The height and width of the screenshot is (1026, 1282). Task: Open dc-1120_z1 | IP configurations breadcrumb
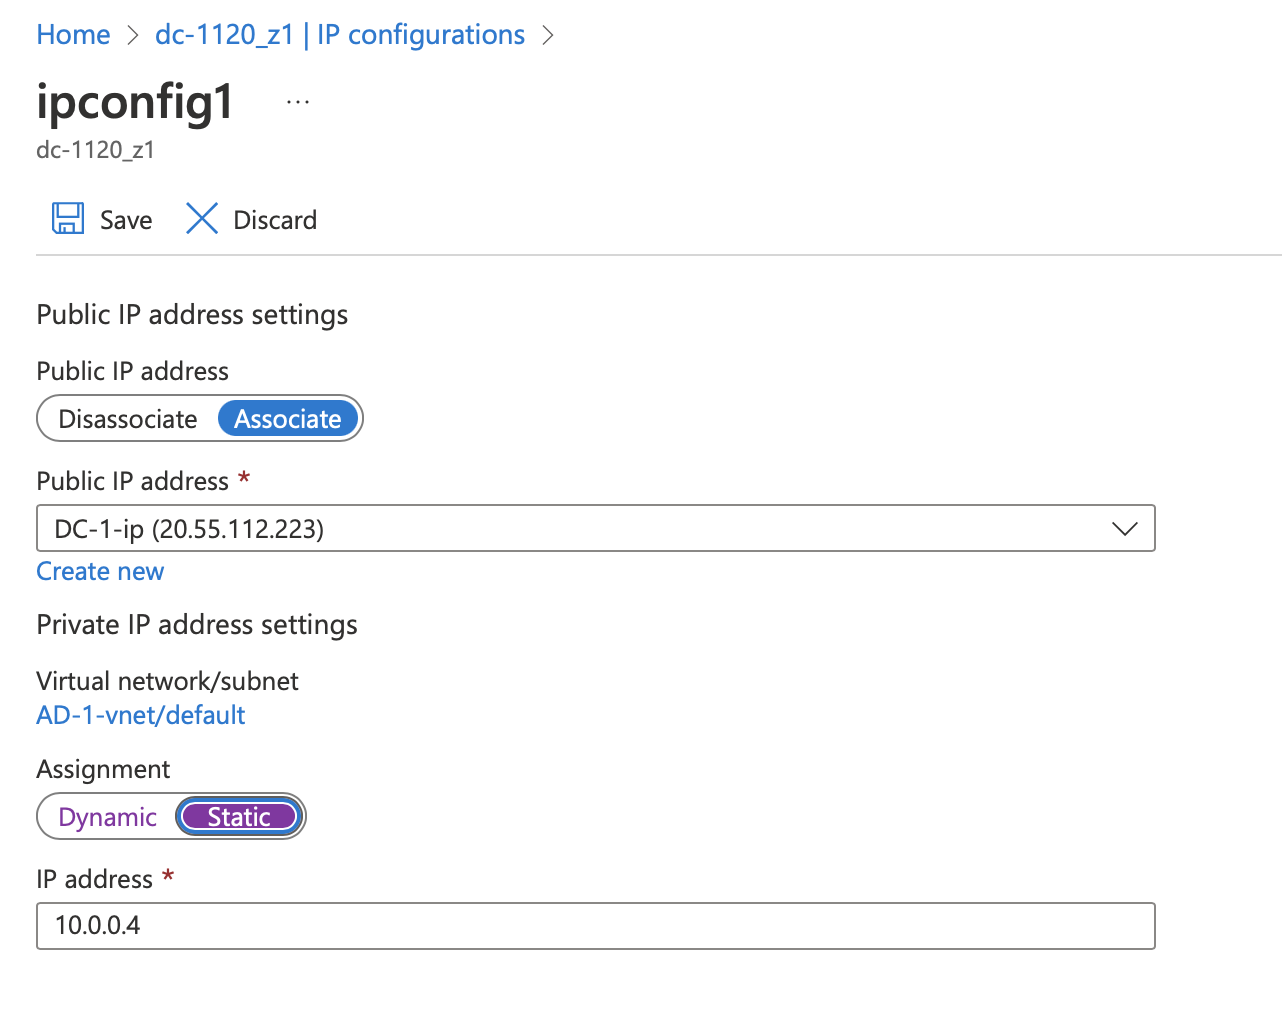click(340, 34)
